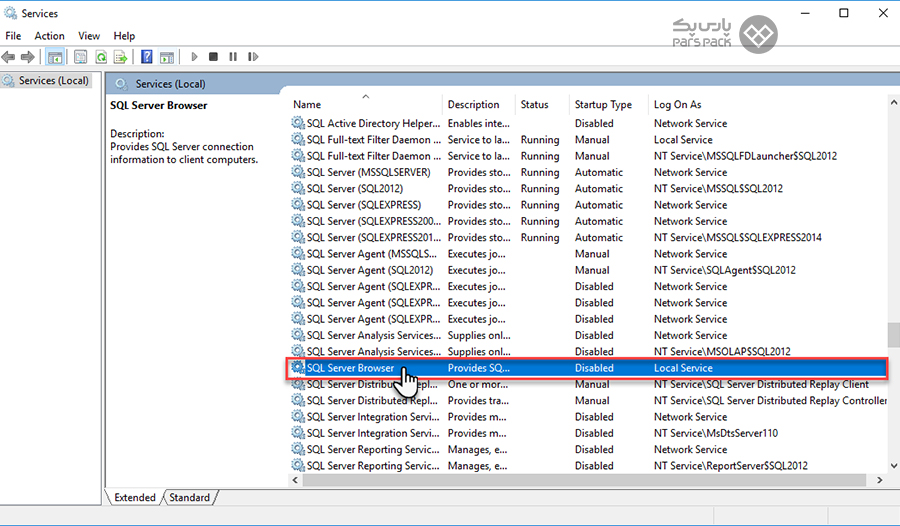Open the View menu
Viewport: 900px width, 526px height.
[x=89, y=36]
